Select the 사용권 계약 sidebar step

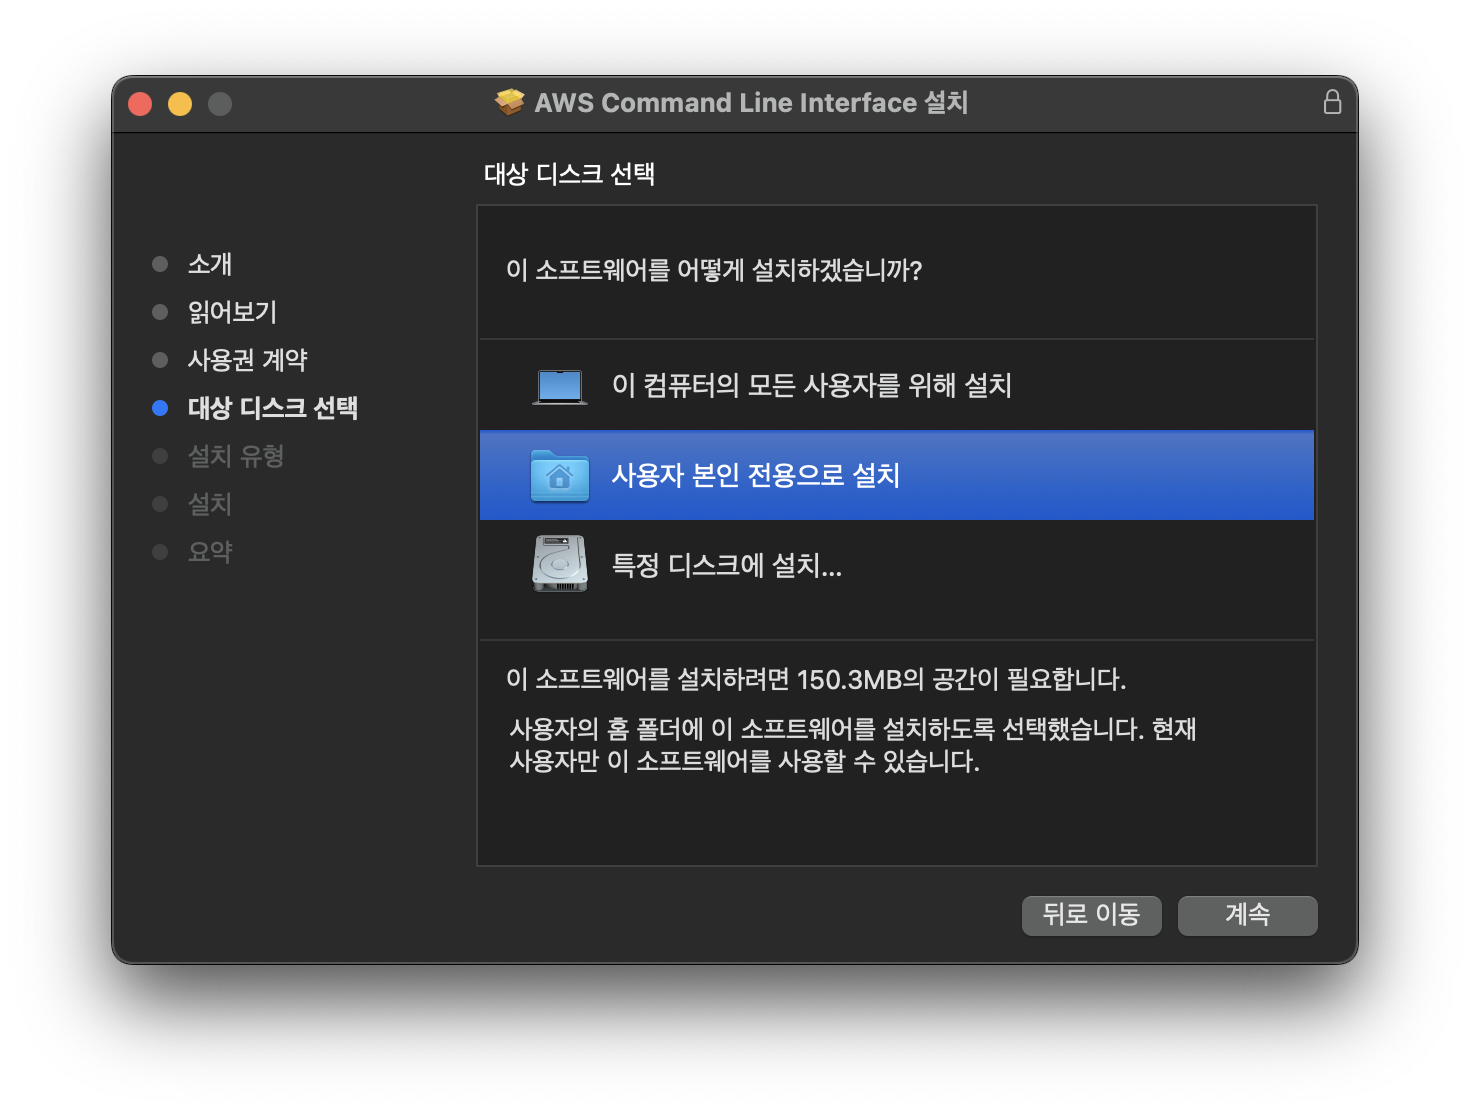(247, 360)
